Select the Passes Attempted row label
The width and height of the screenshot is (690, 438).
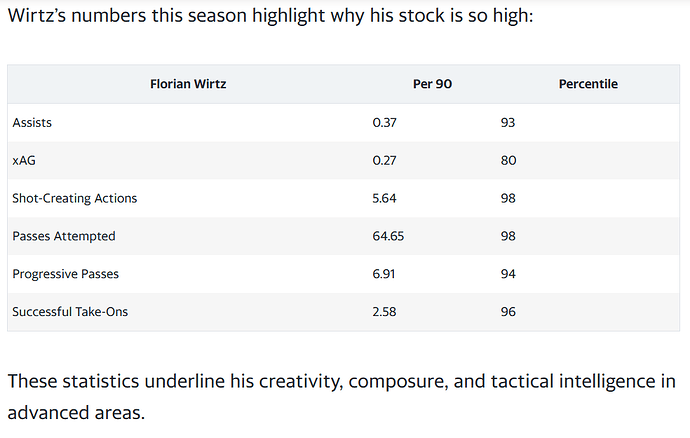click(64, 236)
